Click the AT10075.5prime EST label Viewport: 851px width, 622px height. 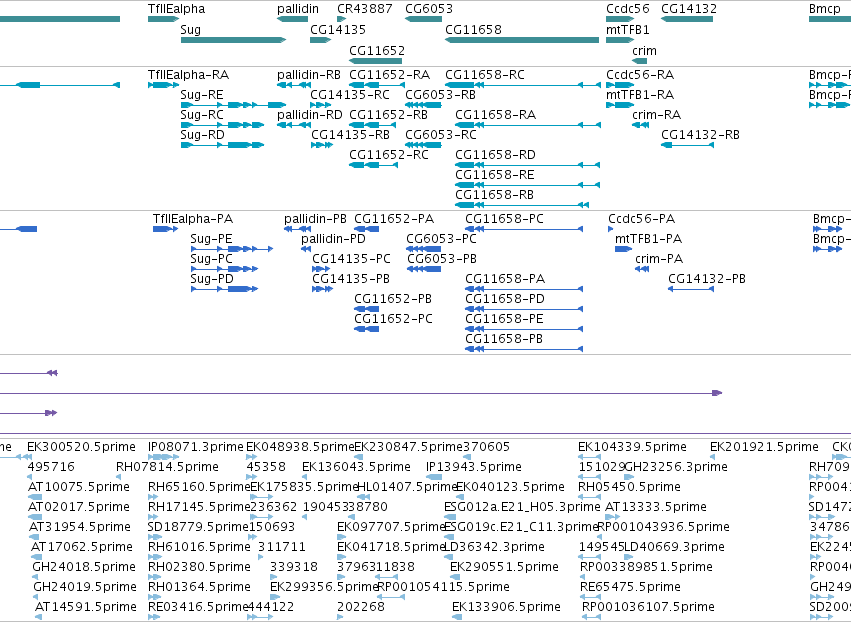[79, 487]
